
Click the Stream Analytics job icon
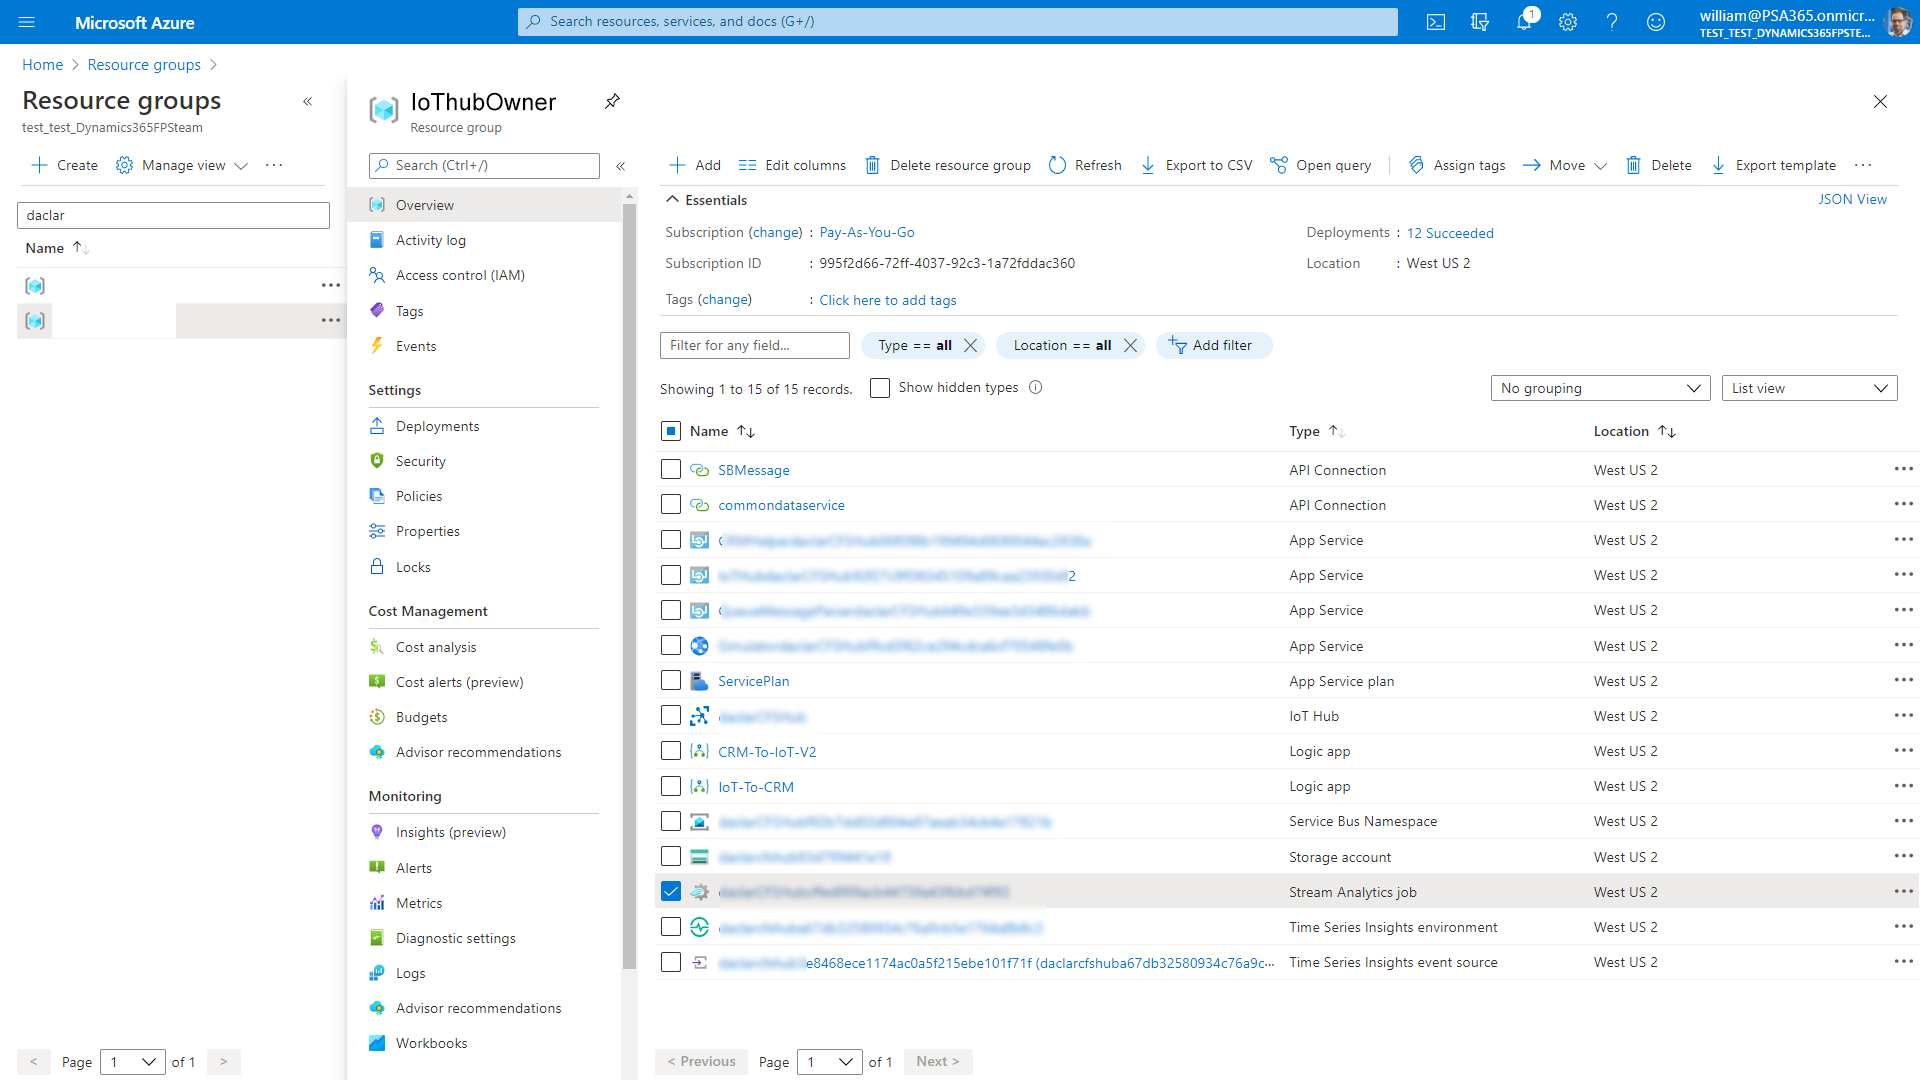(x=699, y=891)
